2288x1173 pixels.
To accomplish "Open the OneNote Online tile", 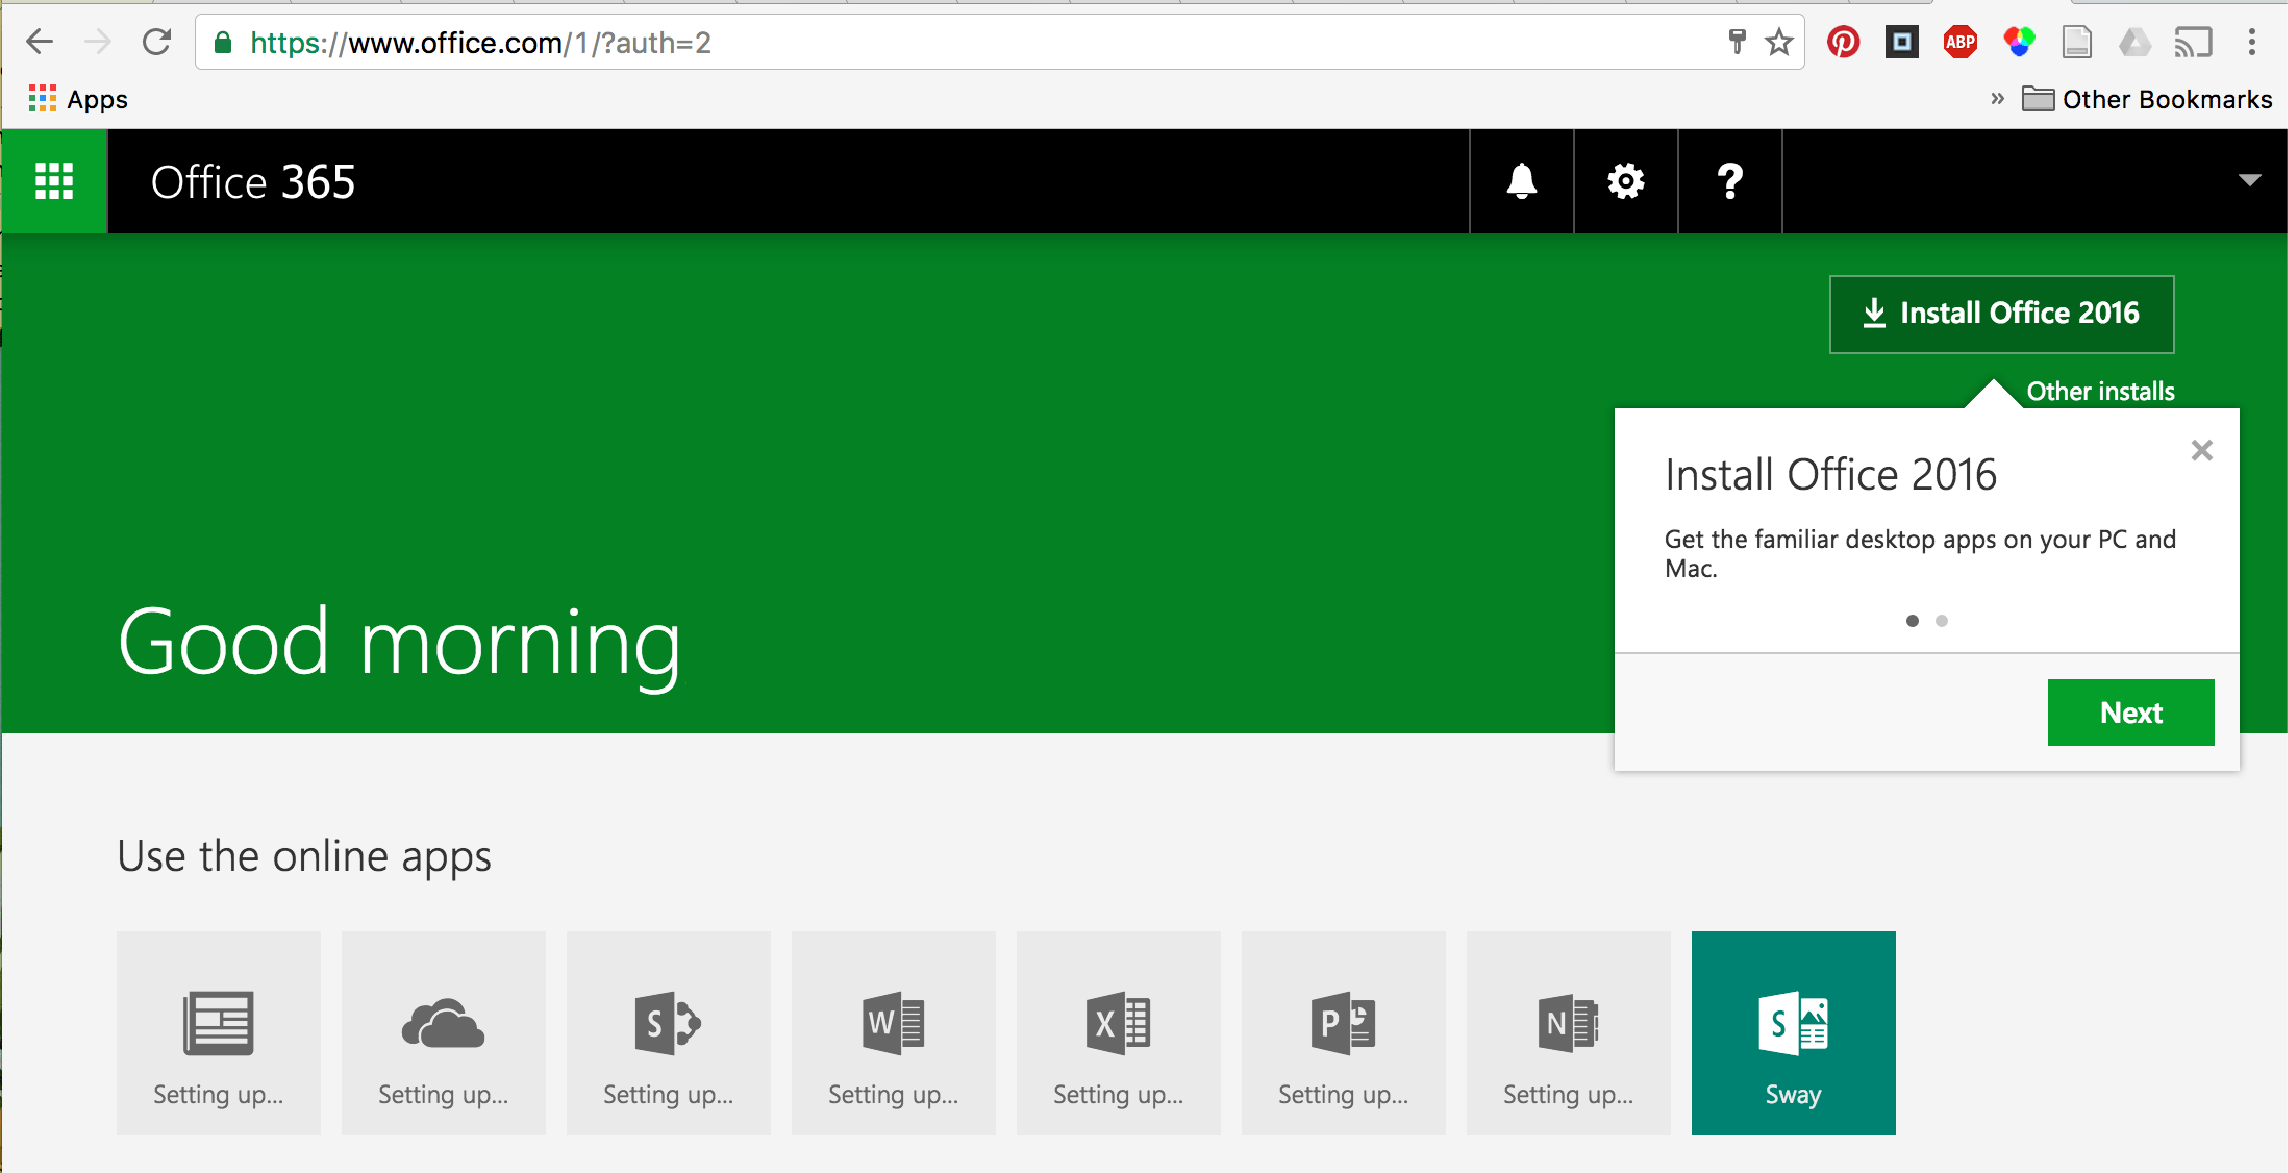I will (1568, 1032).
